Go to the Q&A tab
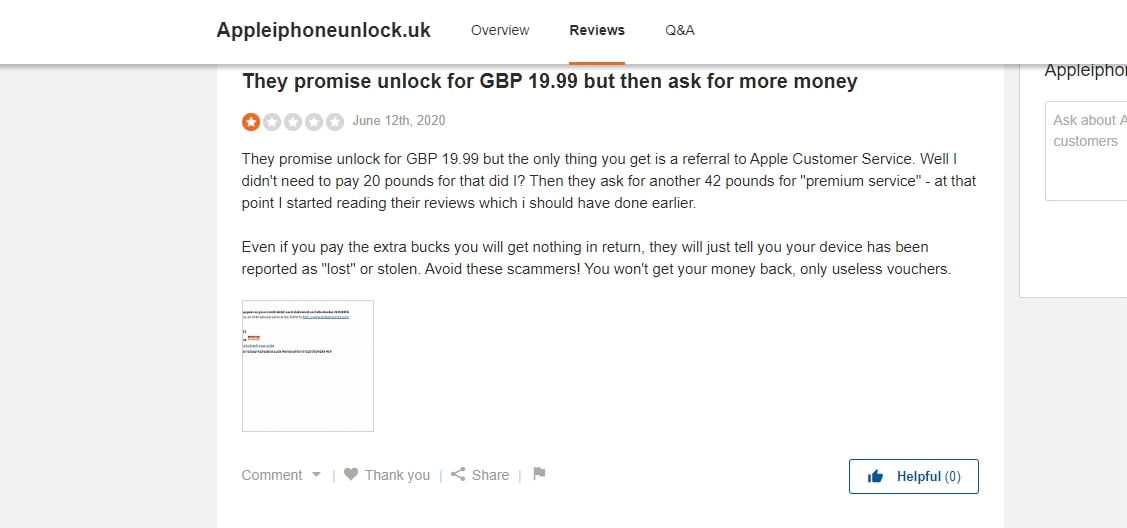The image size is (1127, 528). click(x=680, y=30)
